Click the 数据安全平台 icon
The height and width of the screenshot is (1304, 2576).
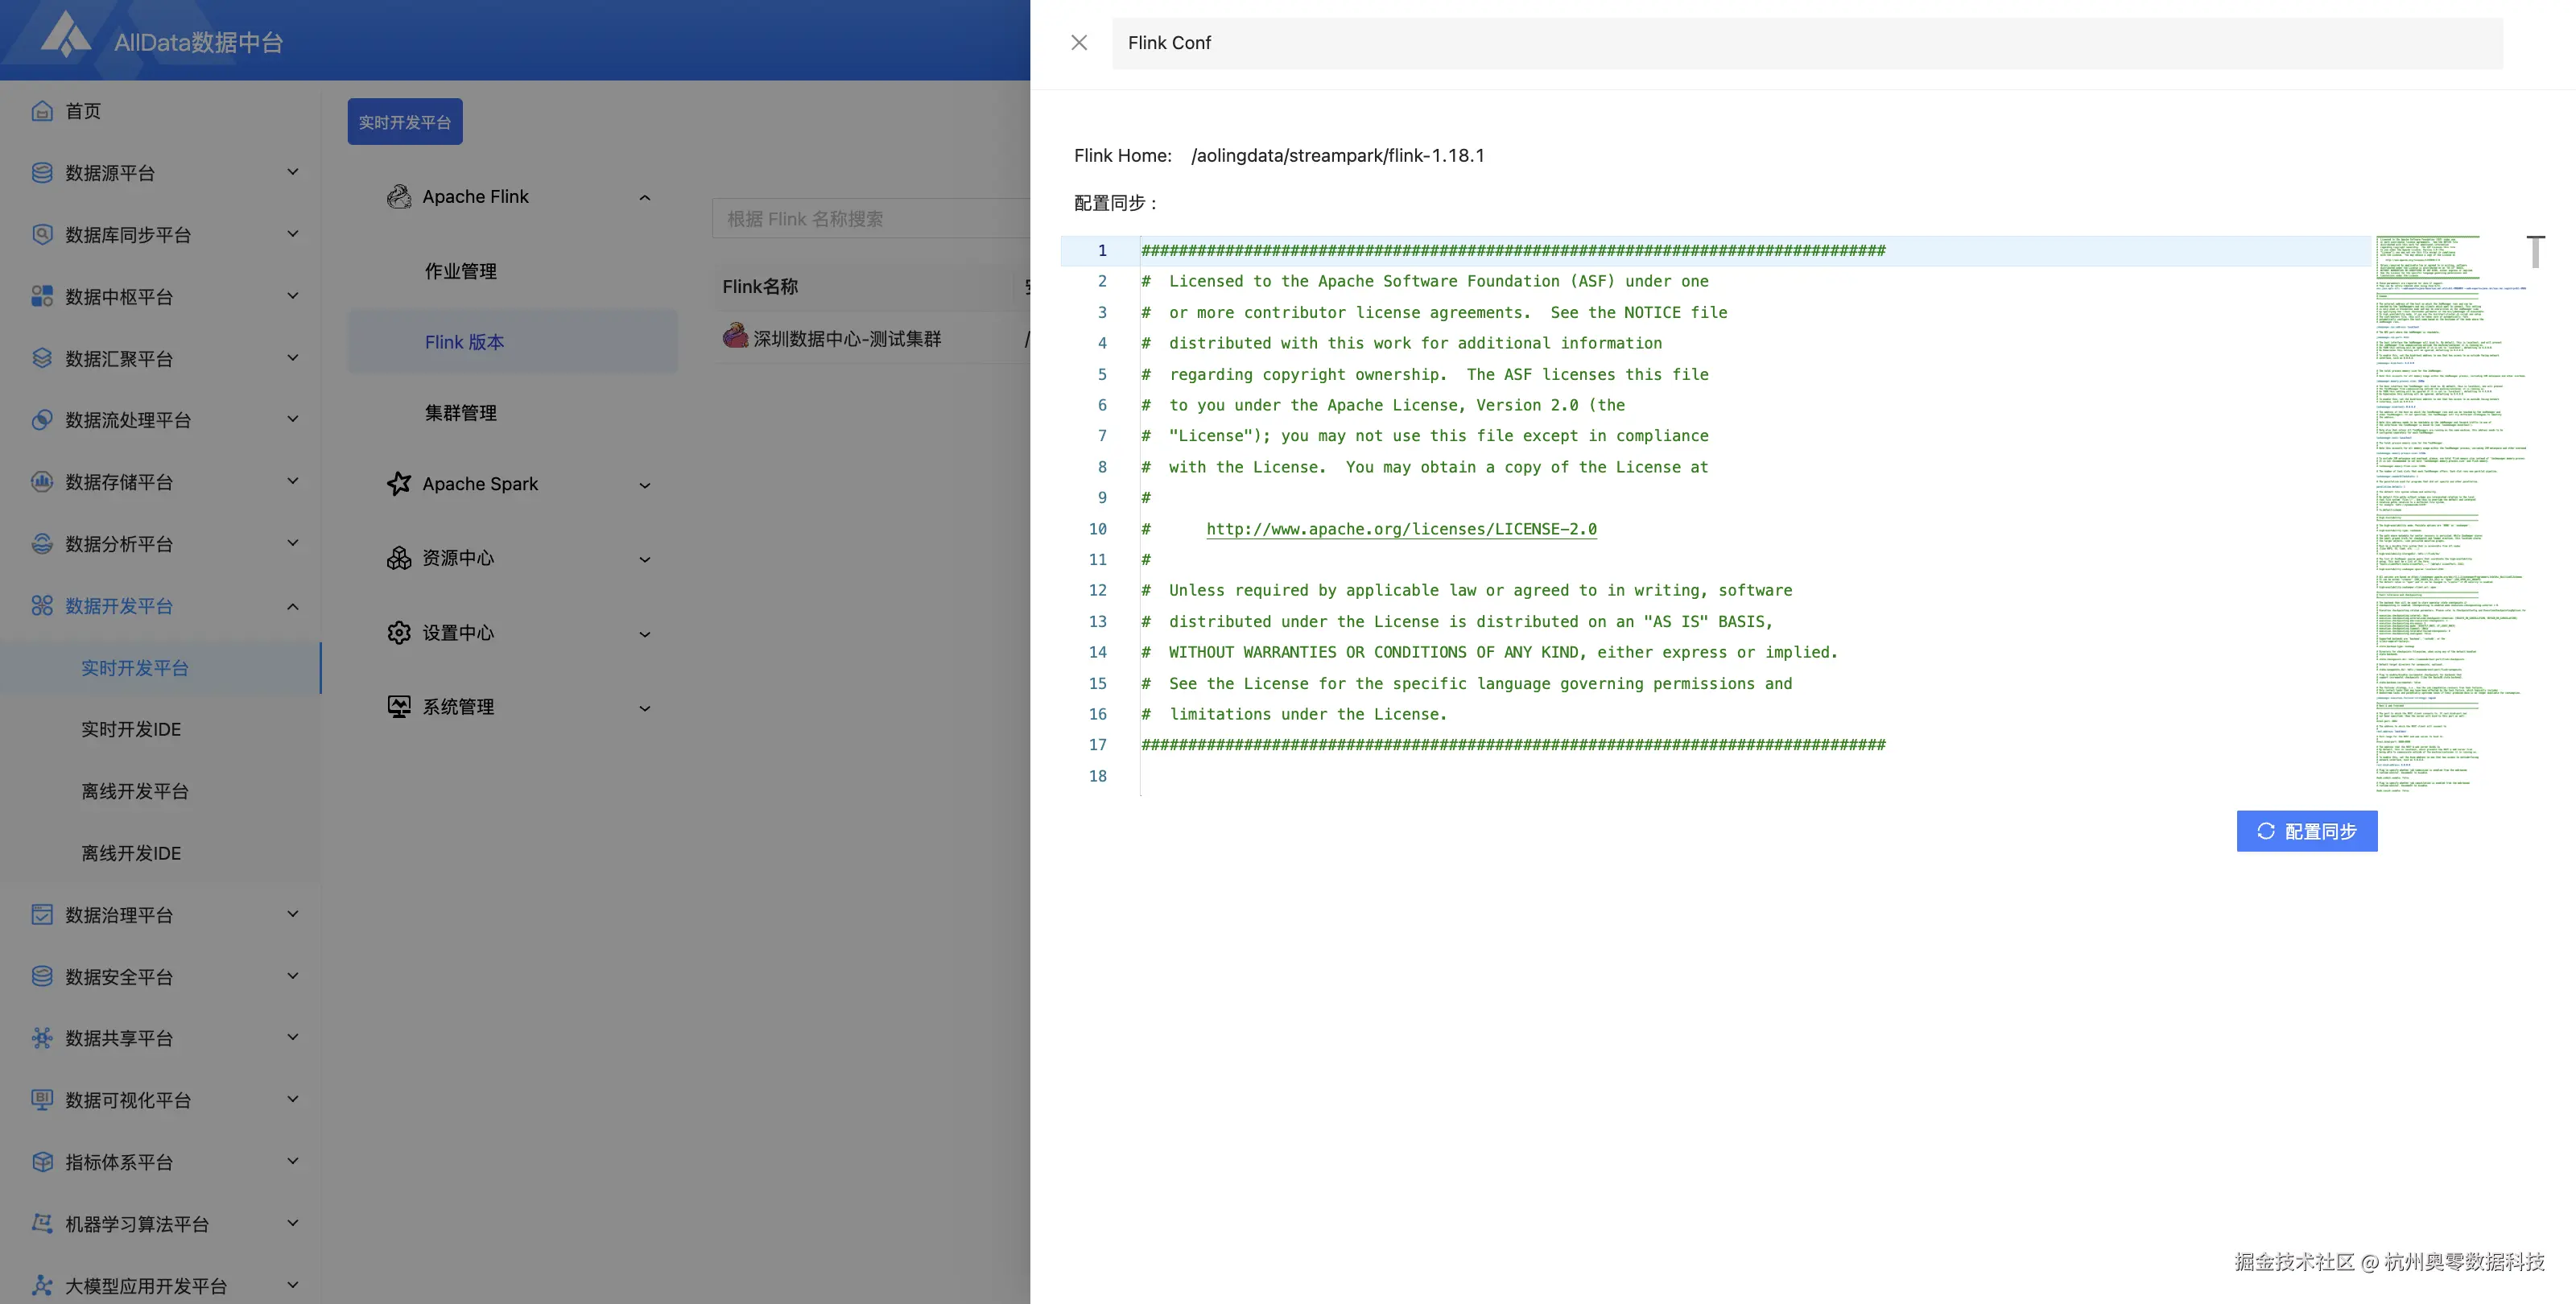(42, 977)
